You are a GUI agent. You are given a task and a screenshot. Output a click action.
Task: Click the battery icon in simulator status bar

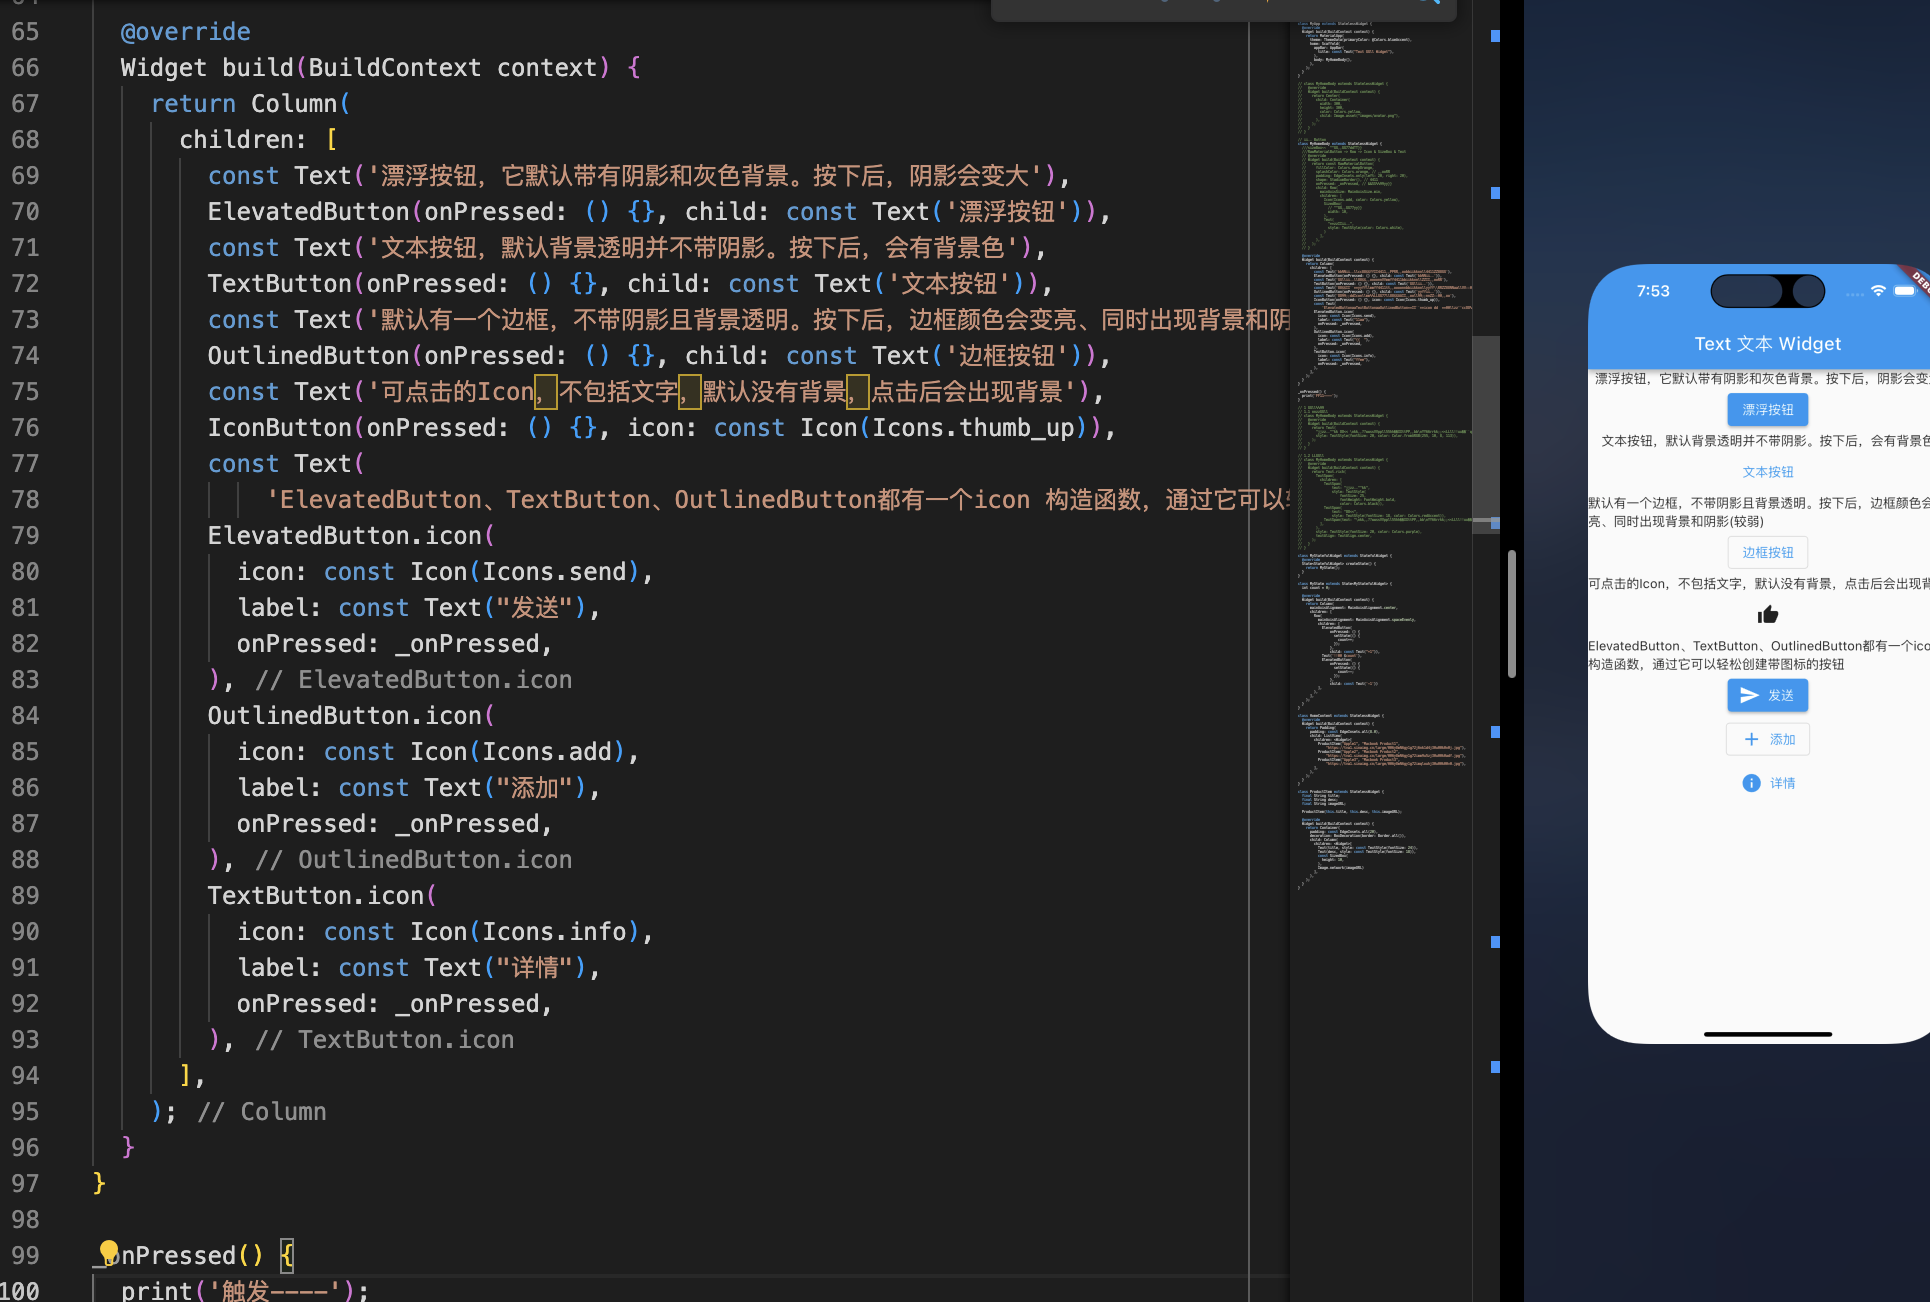(x=1904, y=291)
